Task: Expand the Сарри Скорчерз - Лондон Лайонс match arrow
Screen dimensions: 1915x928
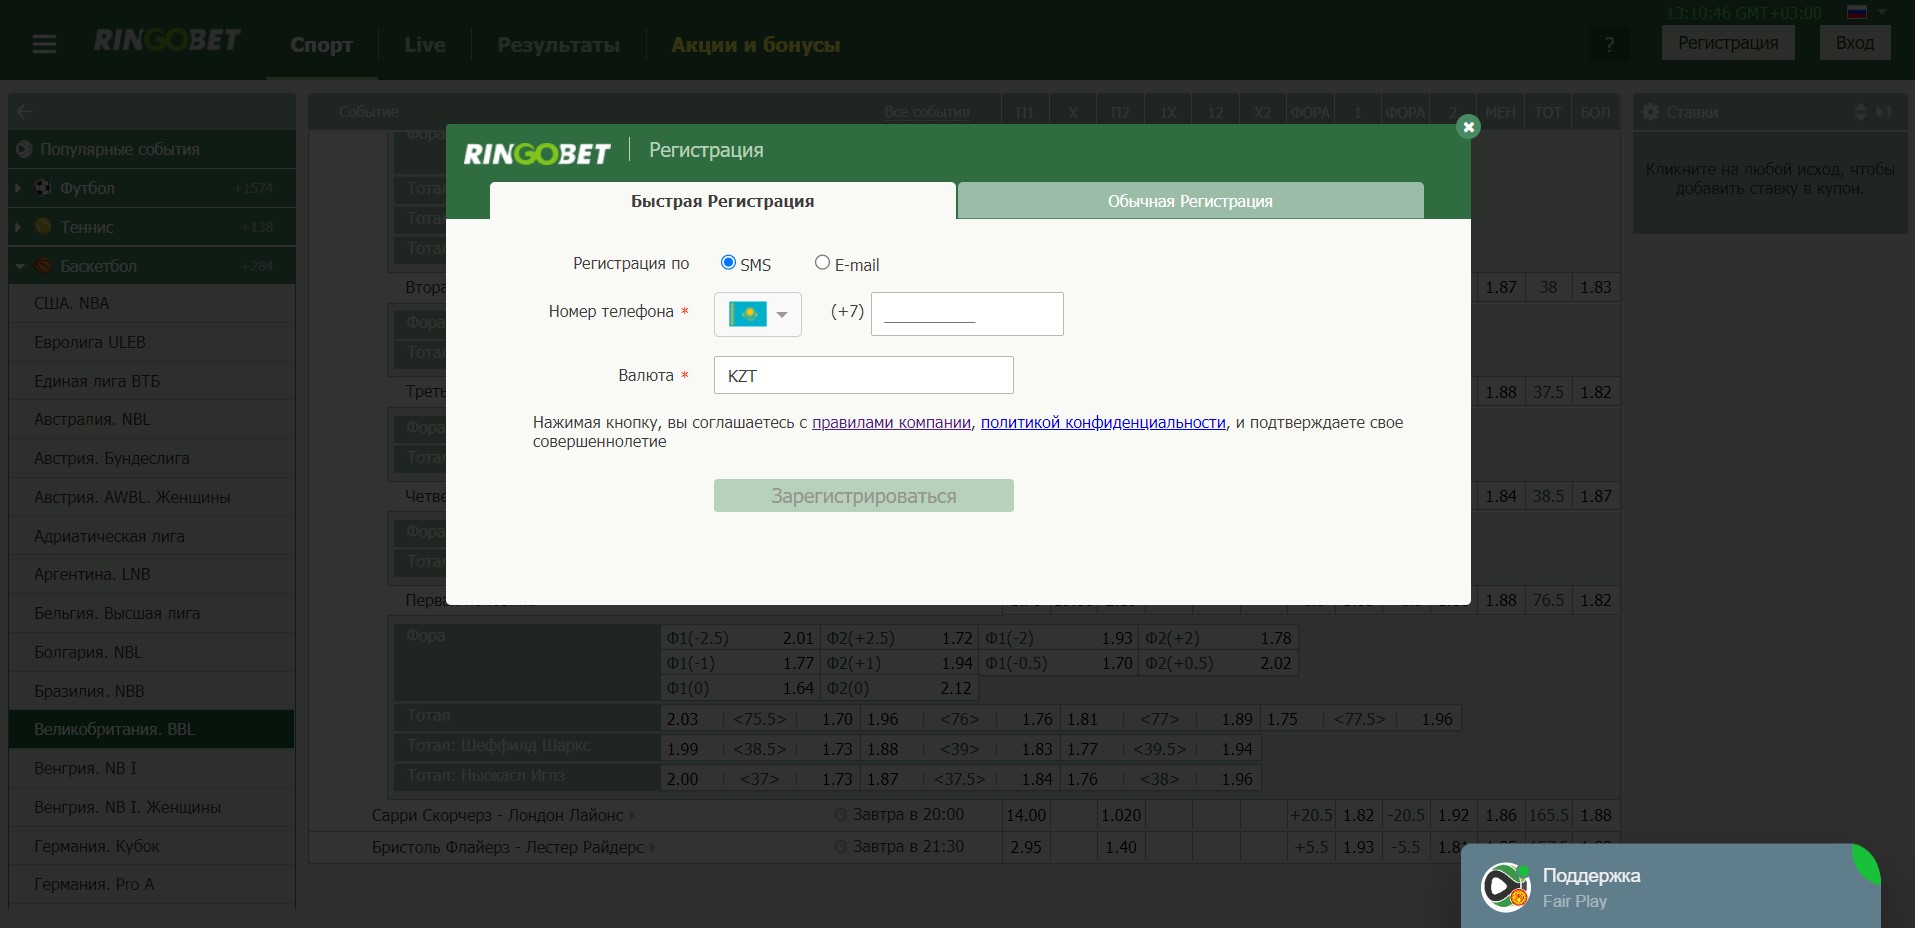Action: pyautogui.click(x=632, y=816)
